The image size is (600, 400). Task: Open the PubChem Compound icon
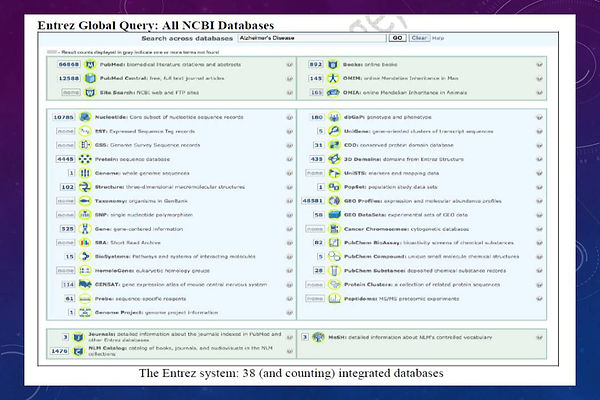(334, 256)
